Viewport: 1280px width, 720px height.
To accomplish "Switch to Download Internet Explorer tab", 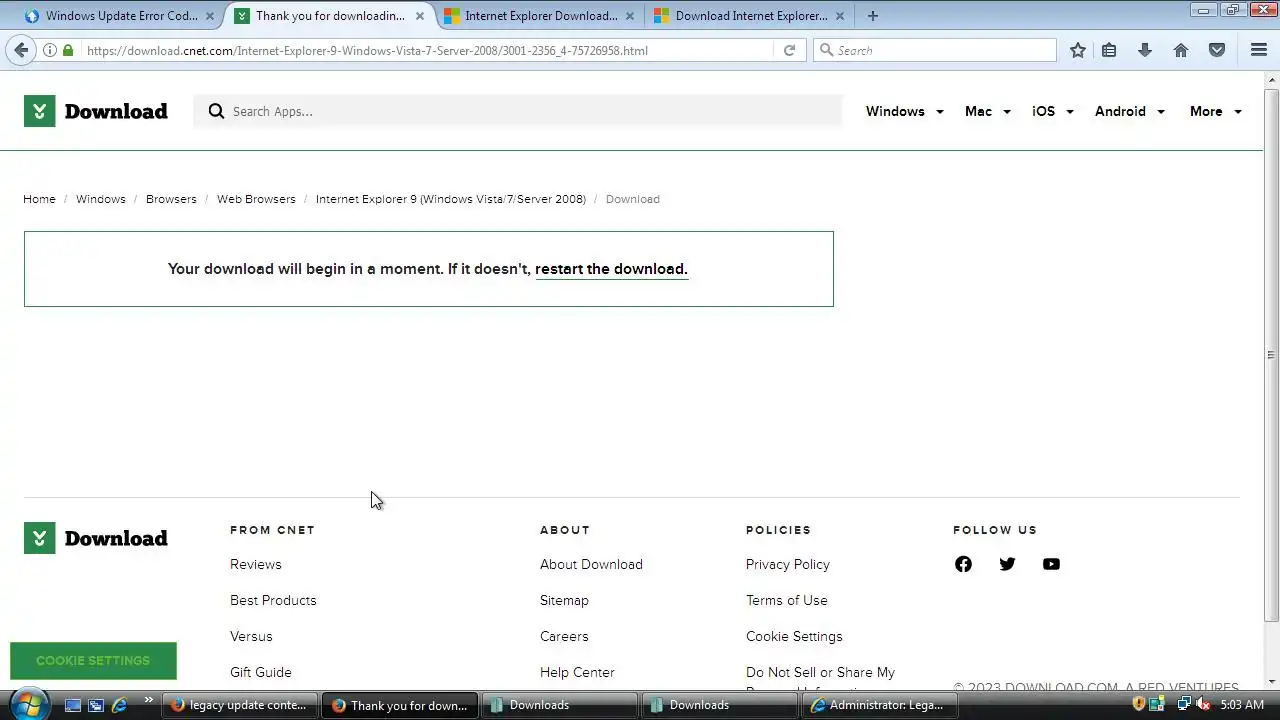I will click(750, 16).
